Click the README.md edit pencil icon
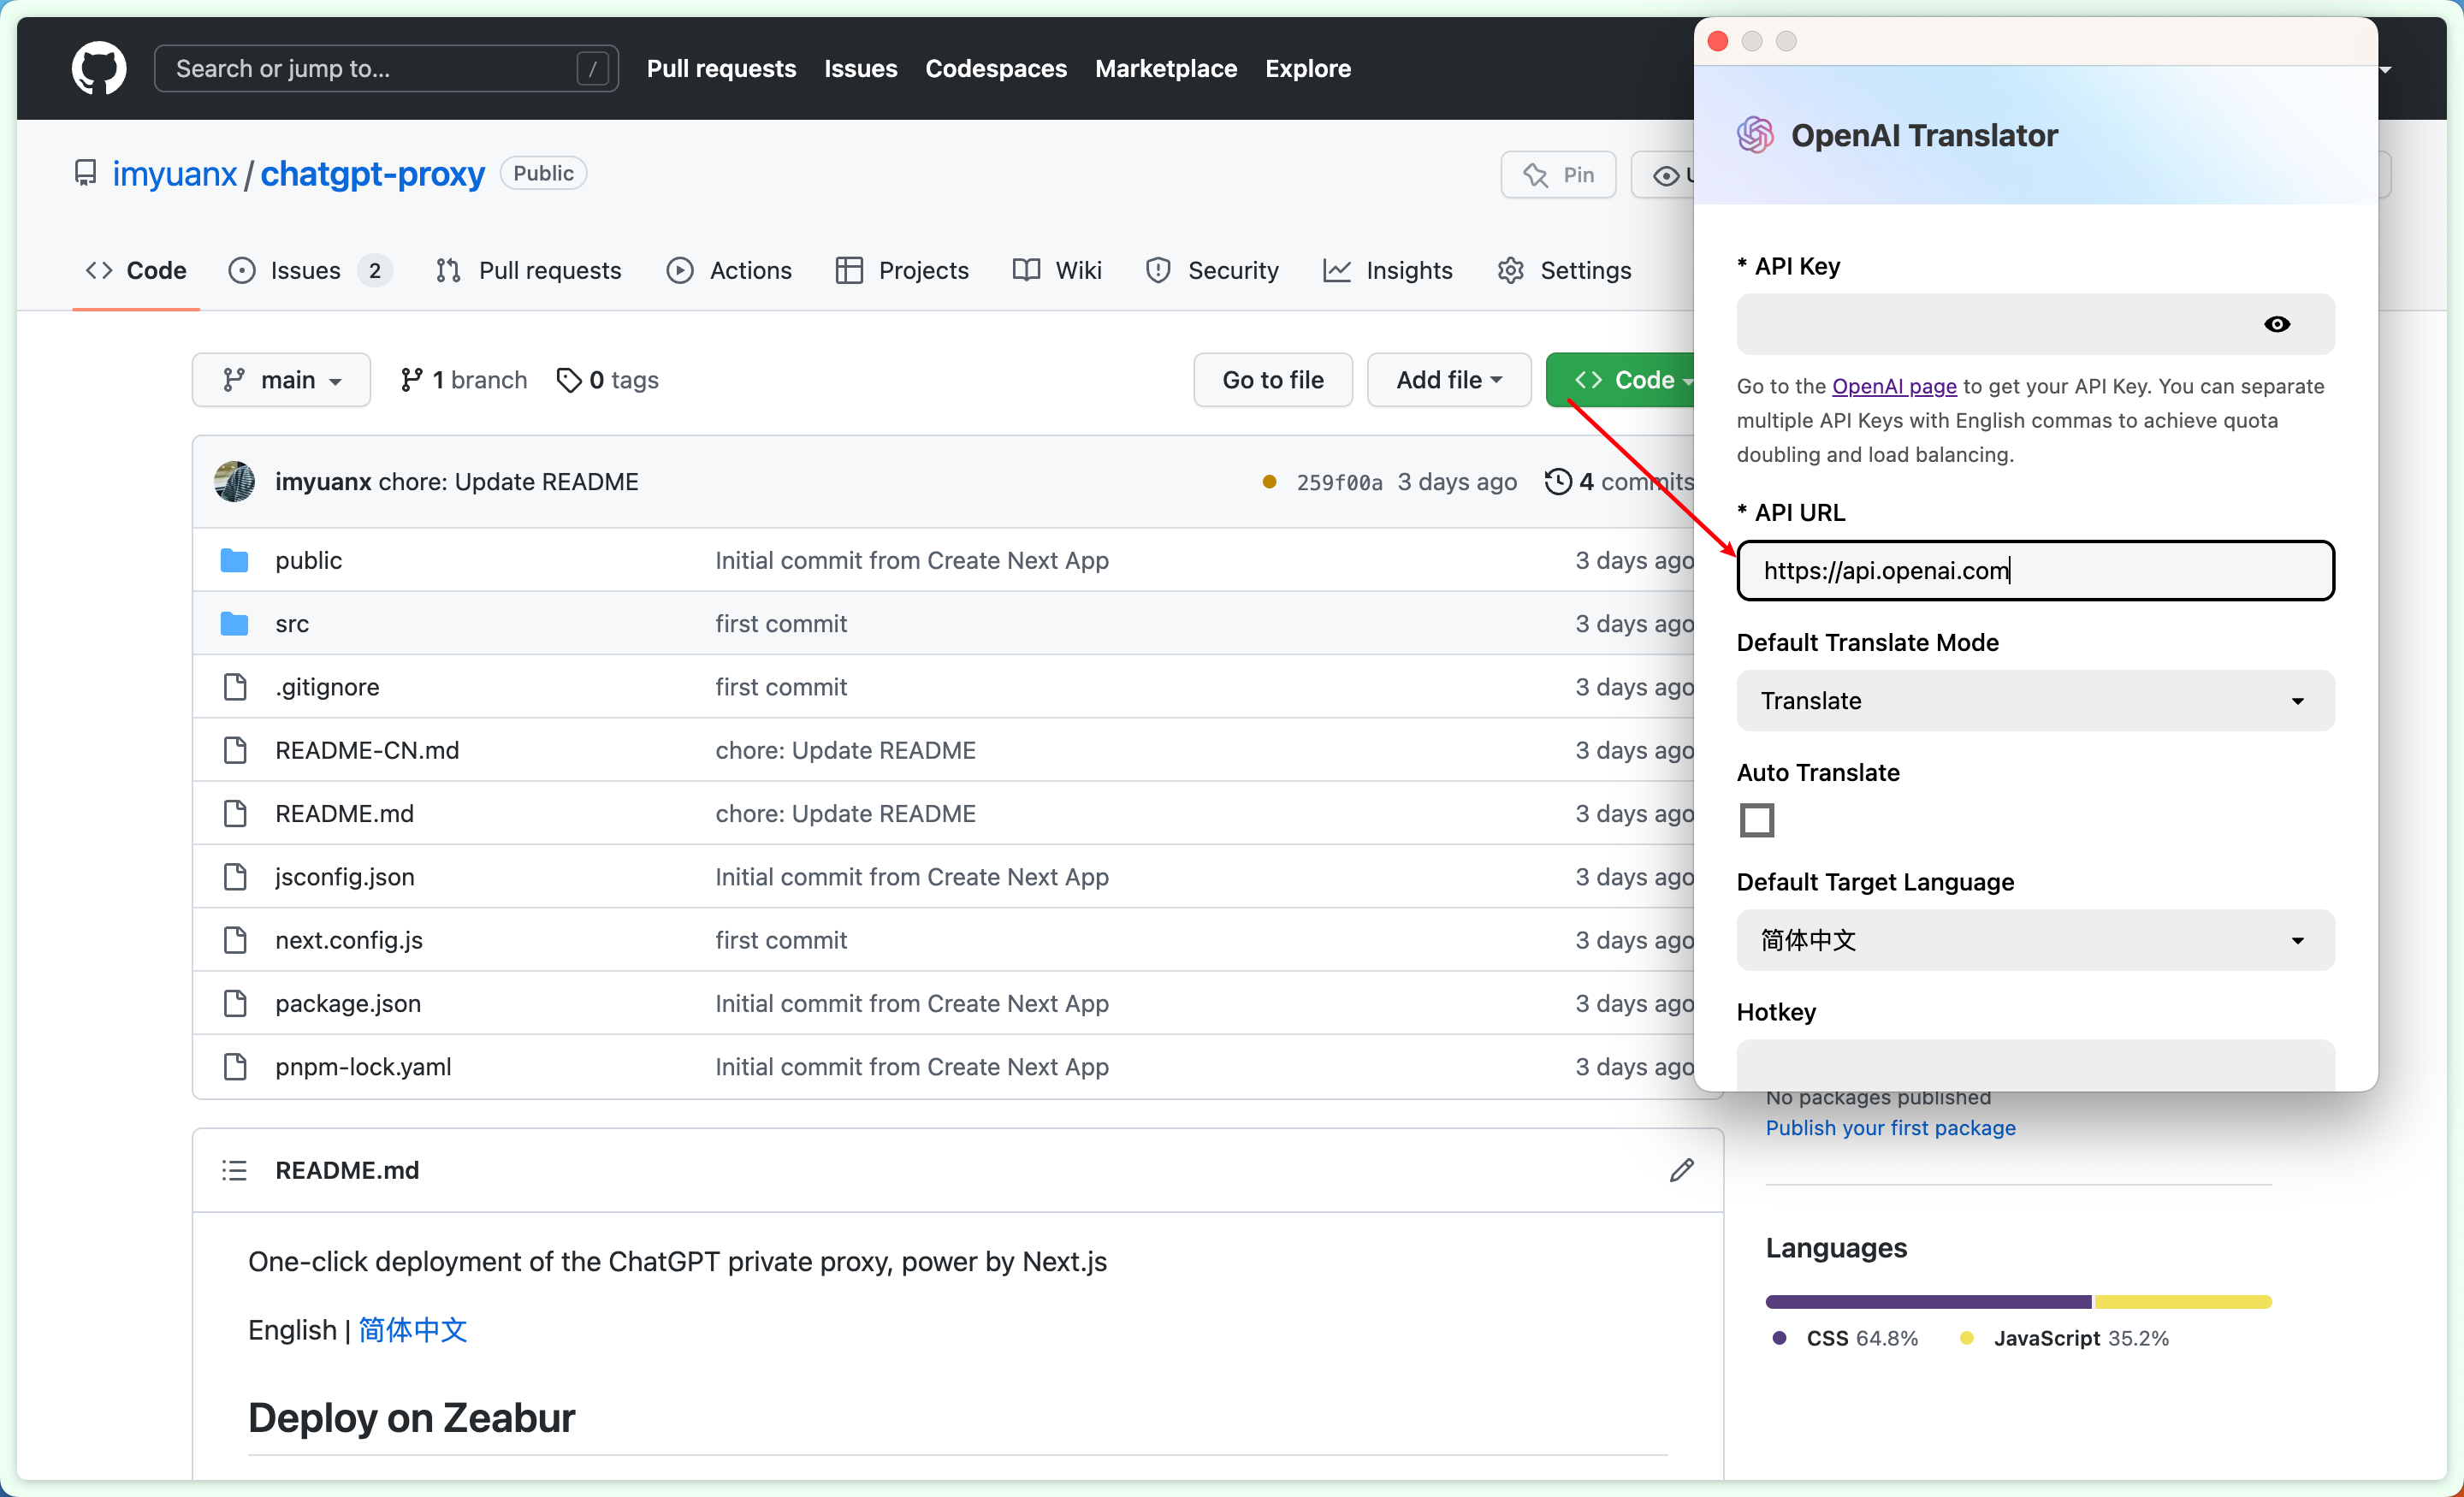 [1681, 1172]
